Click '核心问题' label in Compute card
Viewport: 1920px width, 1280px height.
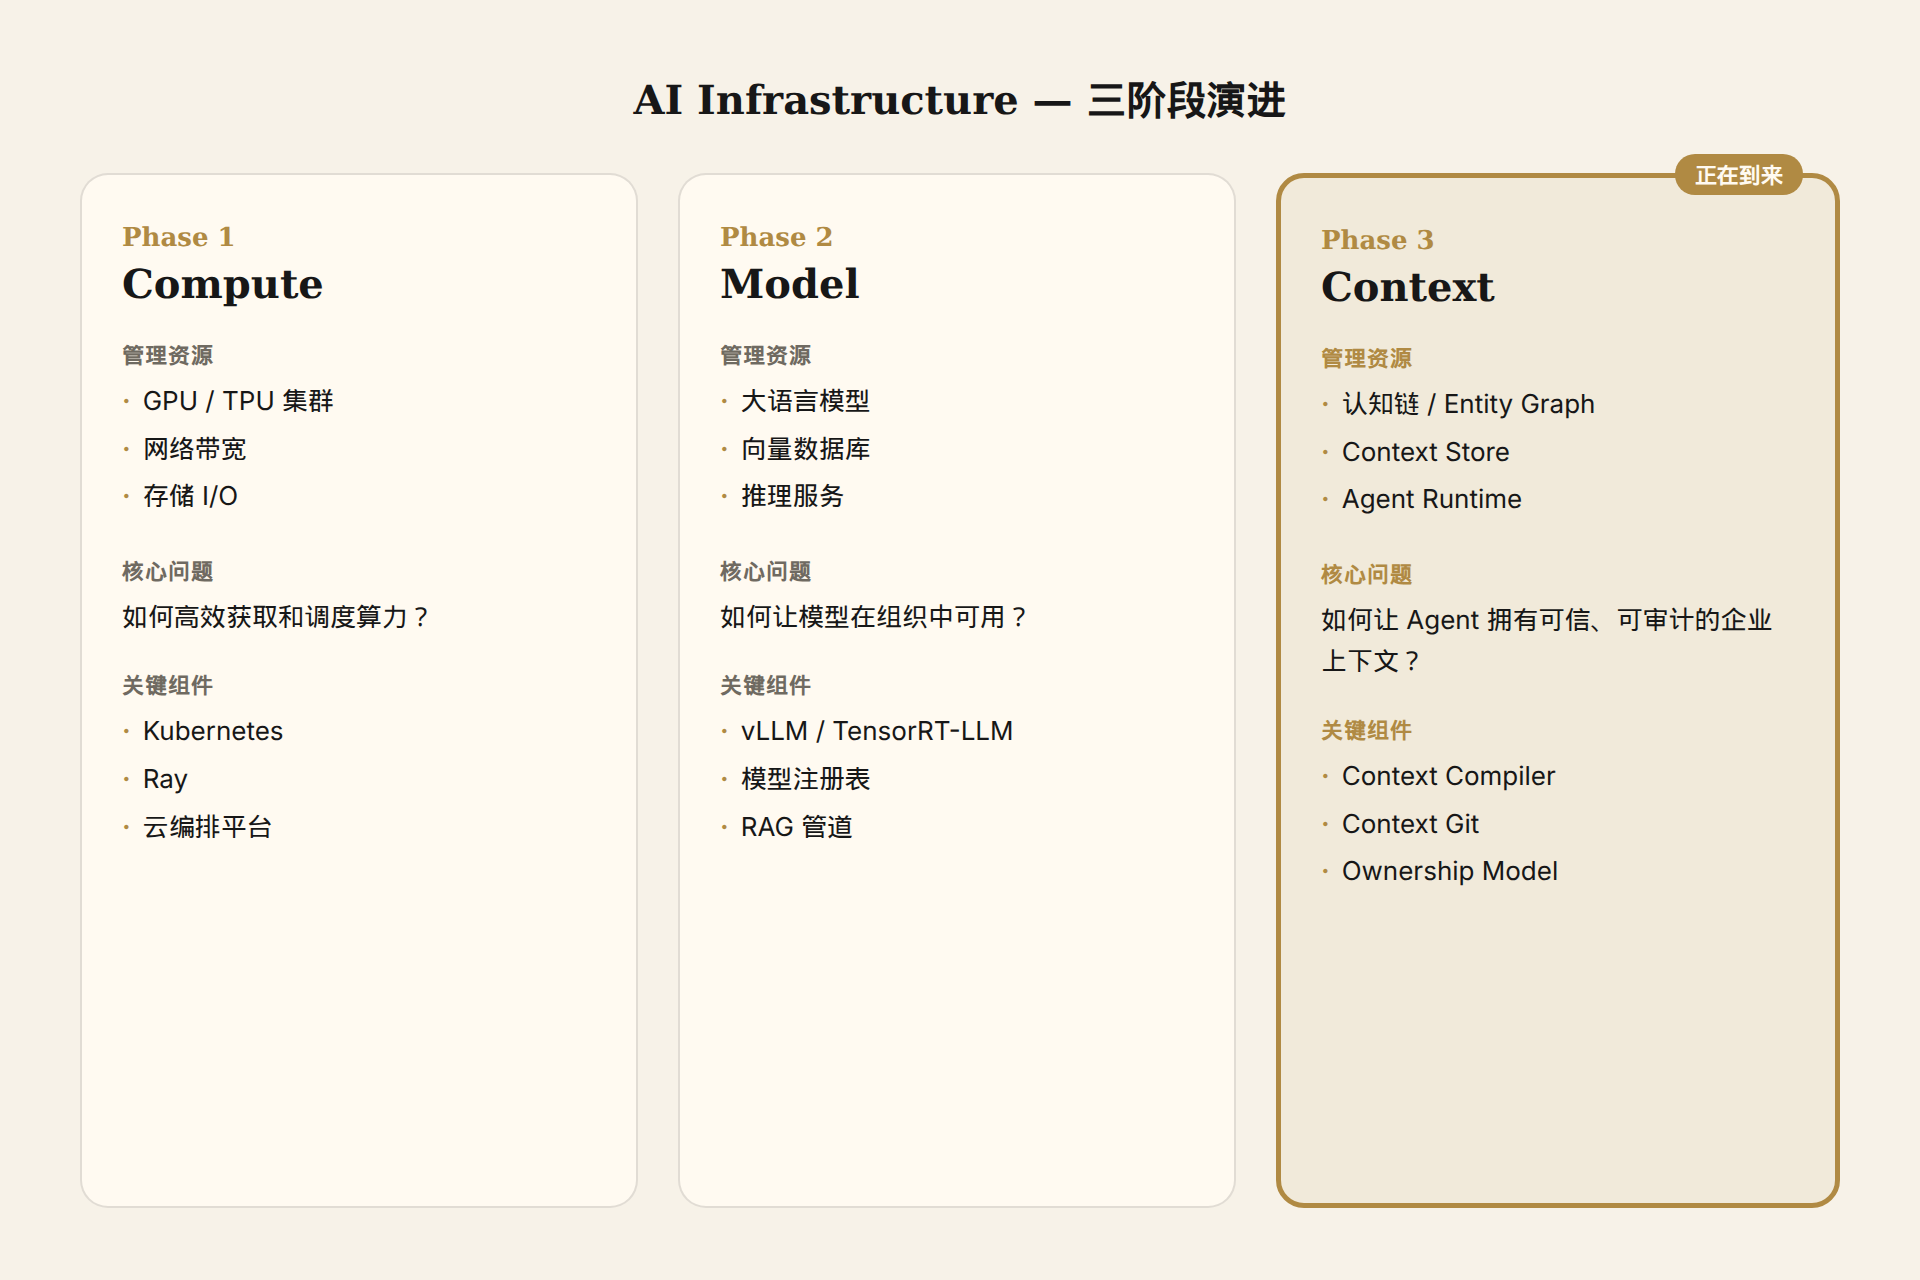click(167, 571)
